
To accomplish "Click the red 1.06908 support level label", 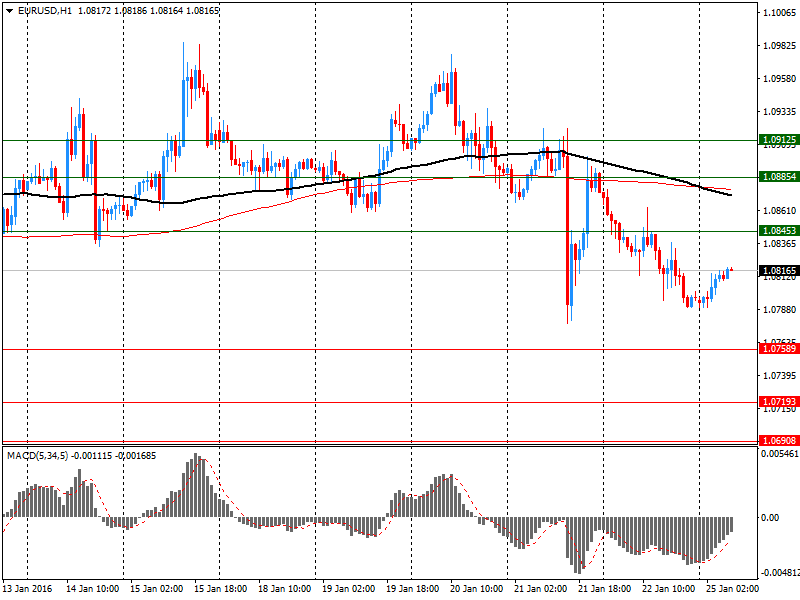I will pyautogui.click(x=779, y=440).
